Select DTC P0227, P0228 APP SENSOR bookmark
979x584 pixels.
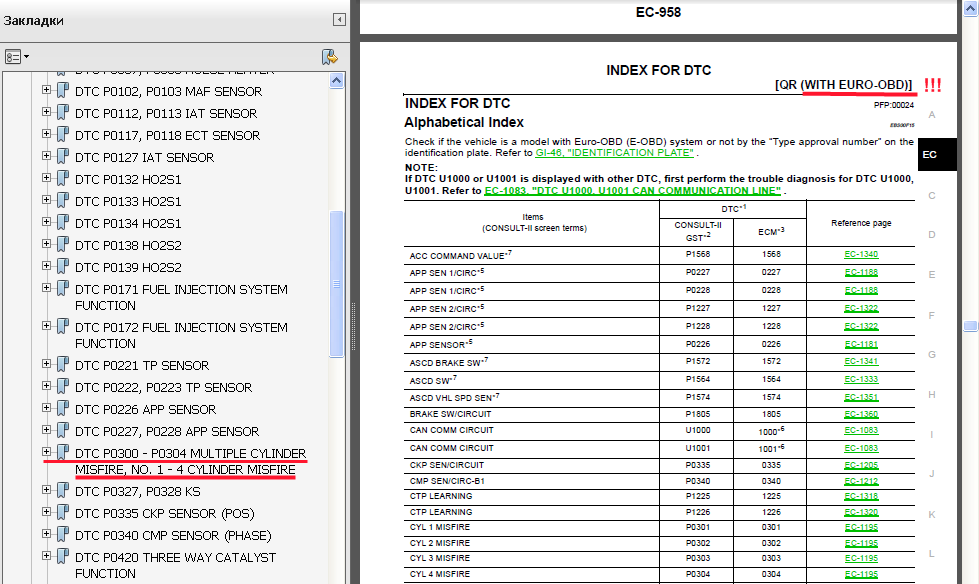coord(167,432)
